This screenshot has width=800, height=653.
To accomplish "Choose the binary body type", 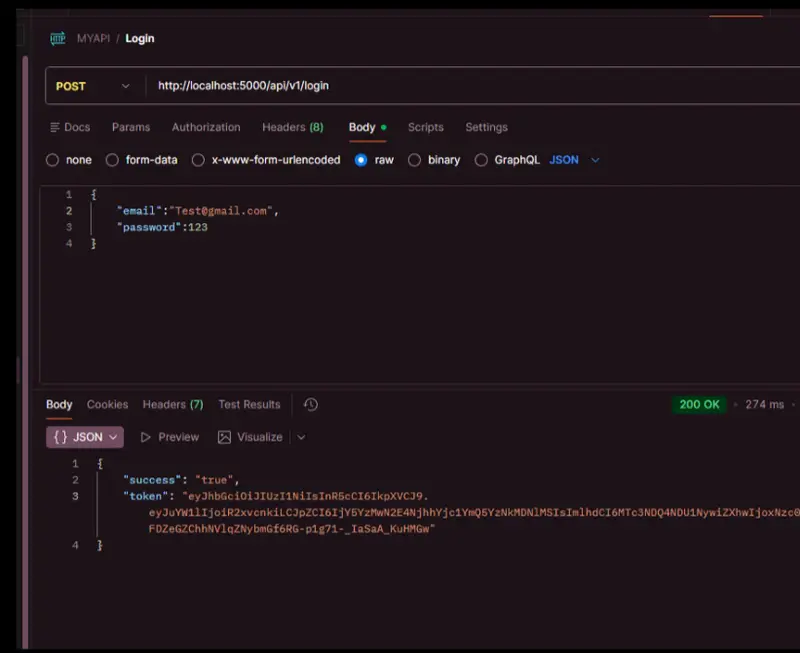I will pos(414,160).
